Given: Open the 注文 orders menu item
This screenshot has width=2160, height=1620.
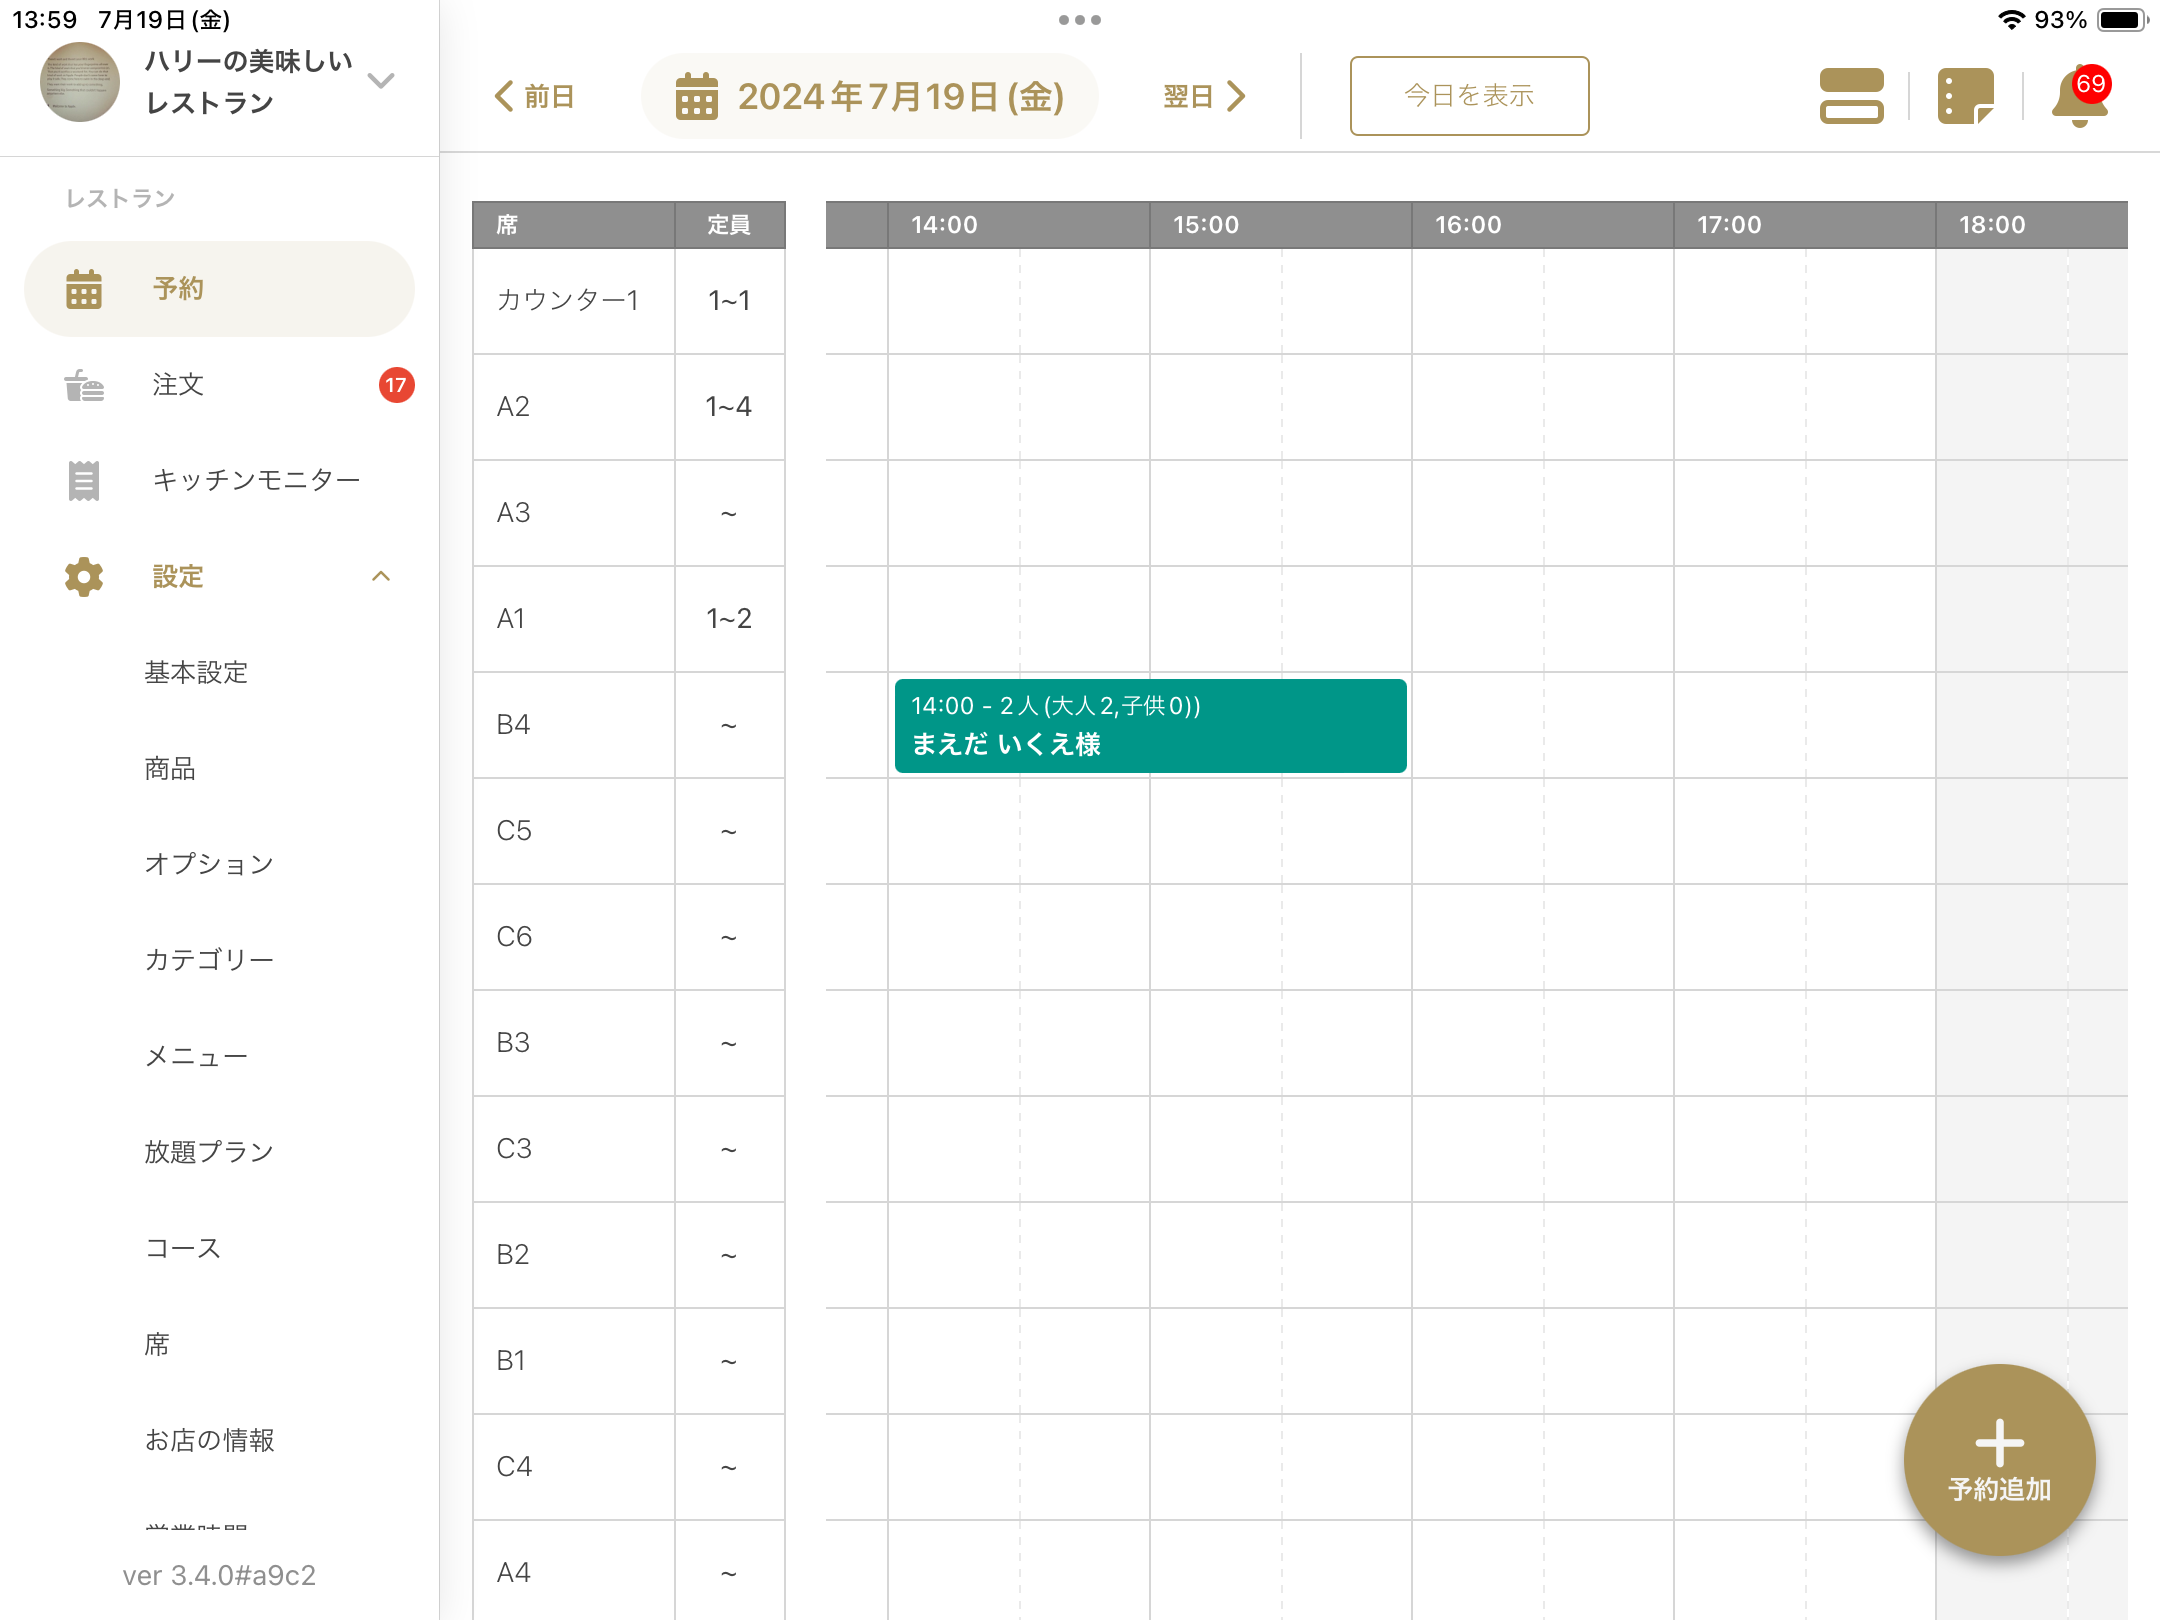Looking at the screenshot, I should point(219,385).
